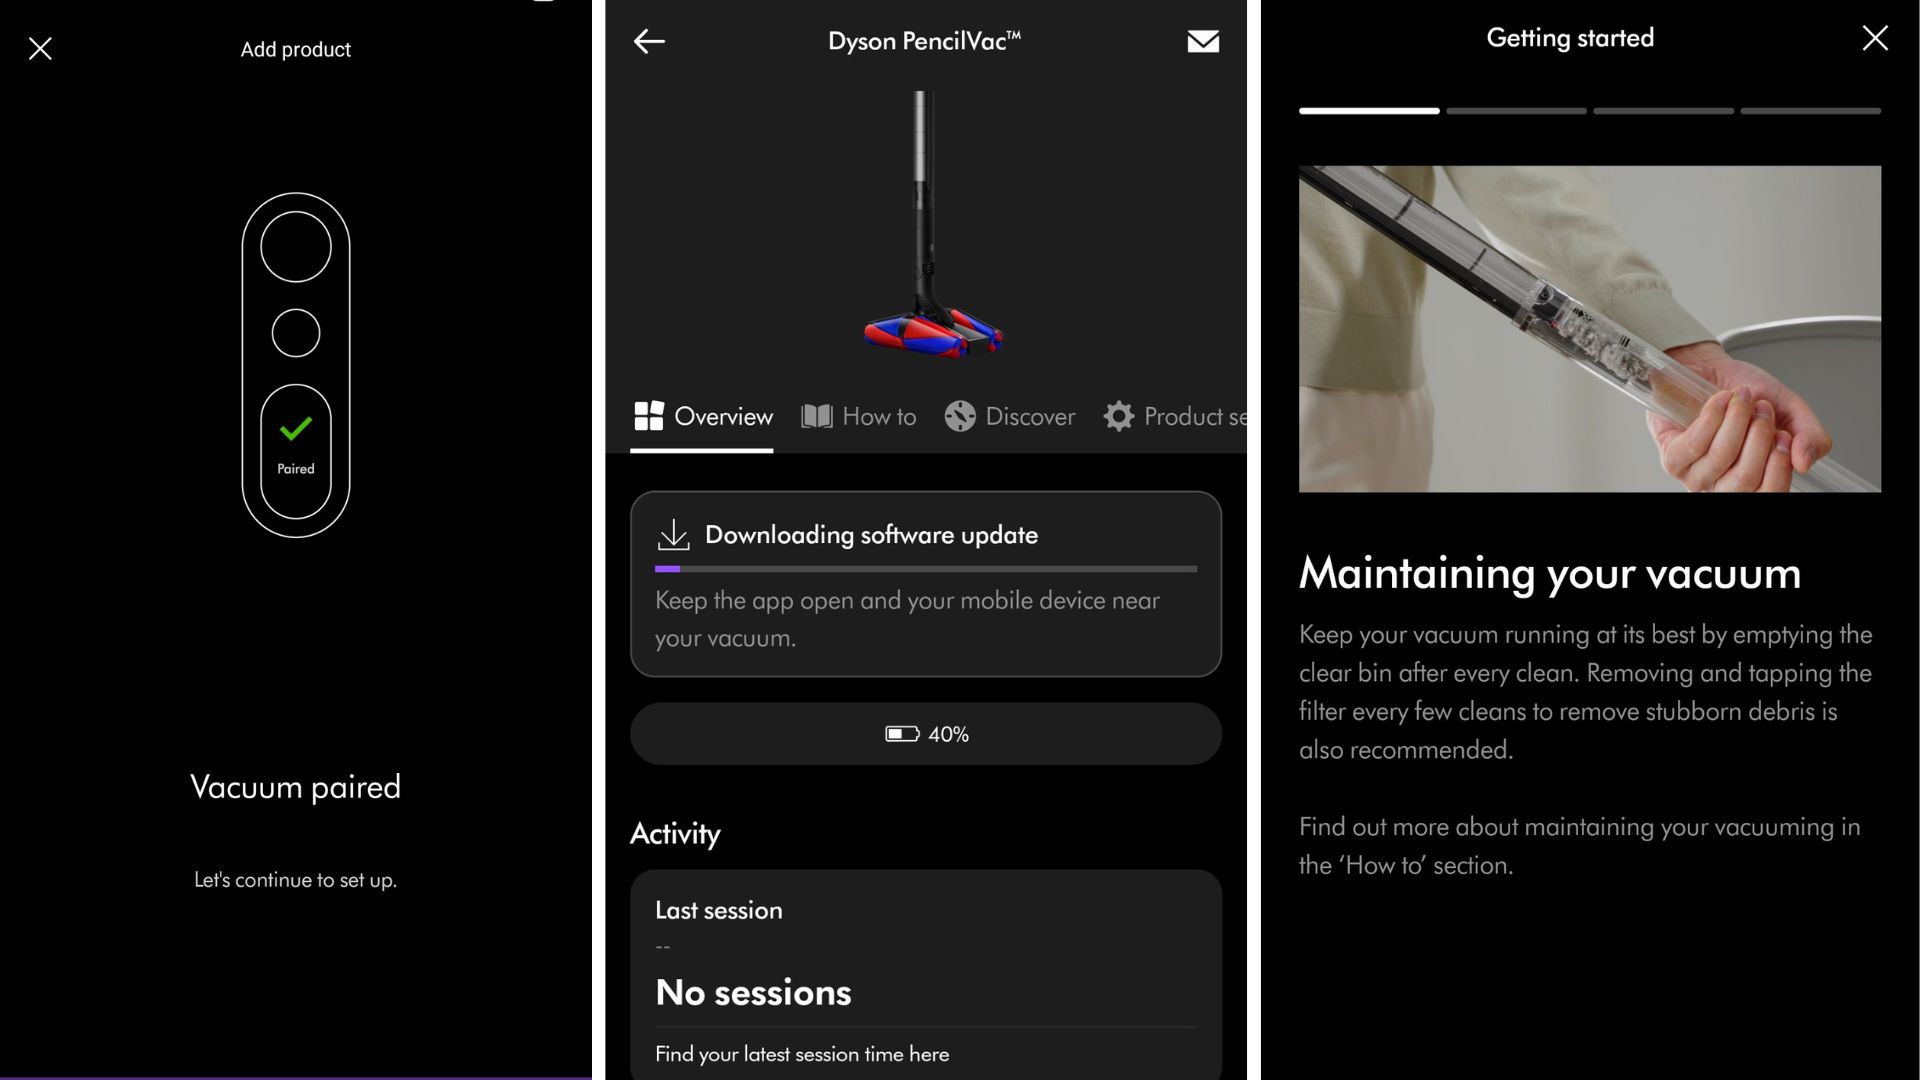Jump to the fourth Getting started step
1920x1080 pixels.
[x=1810, y=111]
